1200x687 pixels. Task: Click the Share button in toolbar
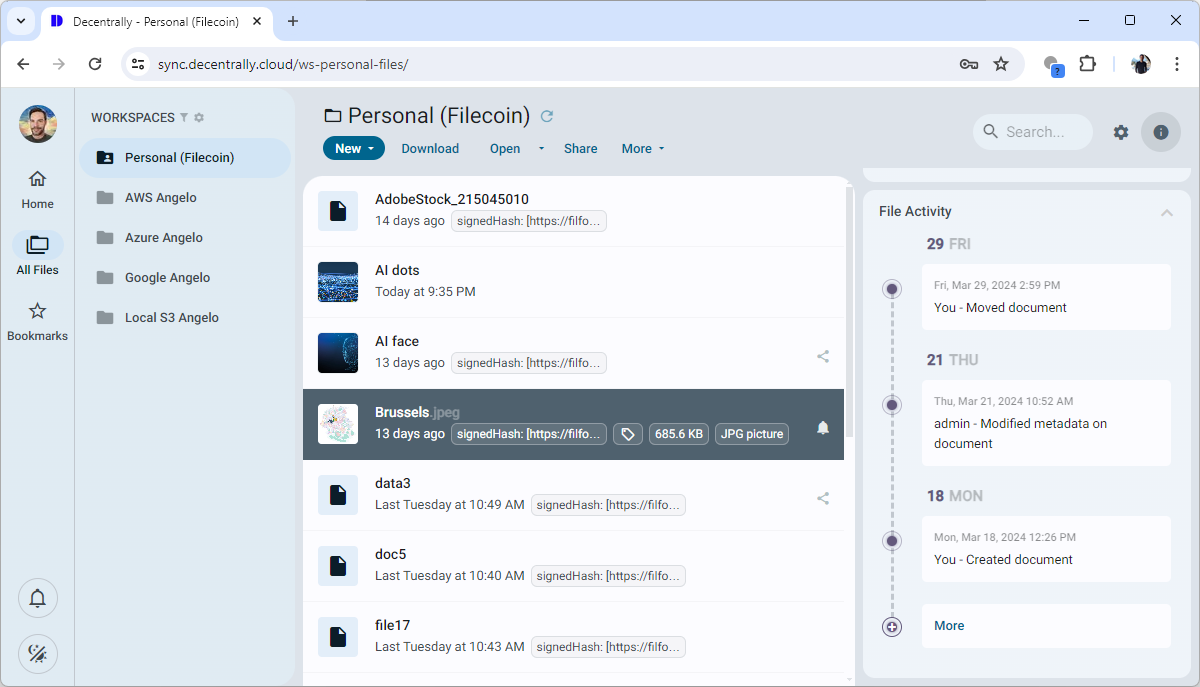pyautogui.click(x=580, y=149)
